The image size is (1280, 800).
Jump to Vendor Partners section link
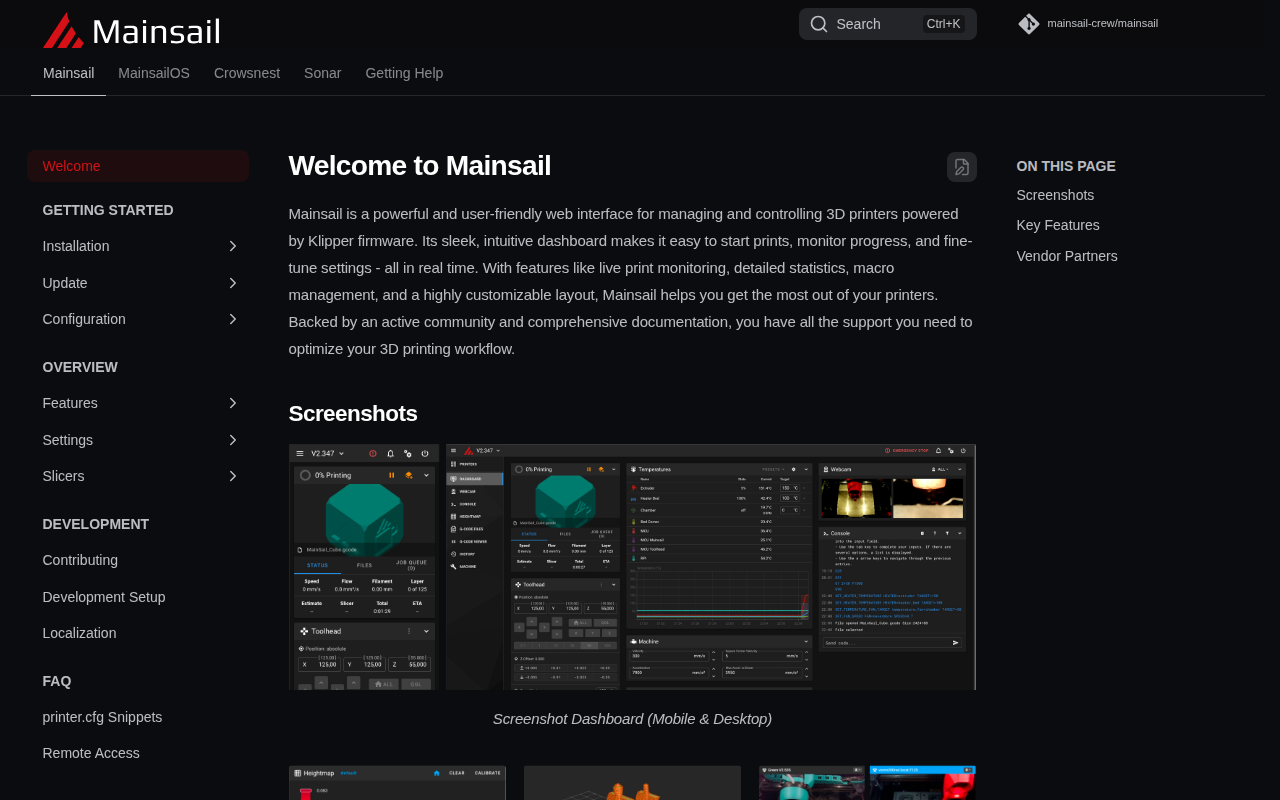point(1067,256)
